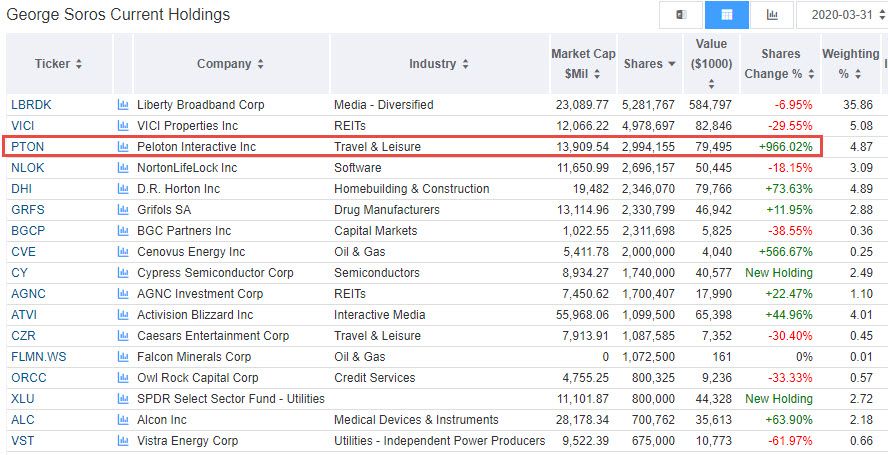This screenshot has width=888, height=455.
Task: Open ALC ticker link
Action: pos(23,420)
